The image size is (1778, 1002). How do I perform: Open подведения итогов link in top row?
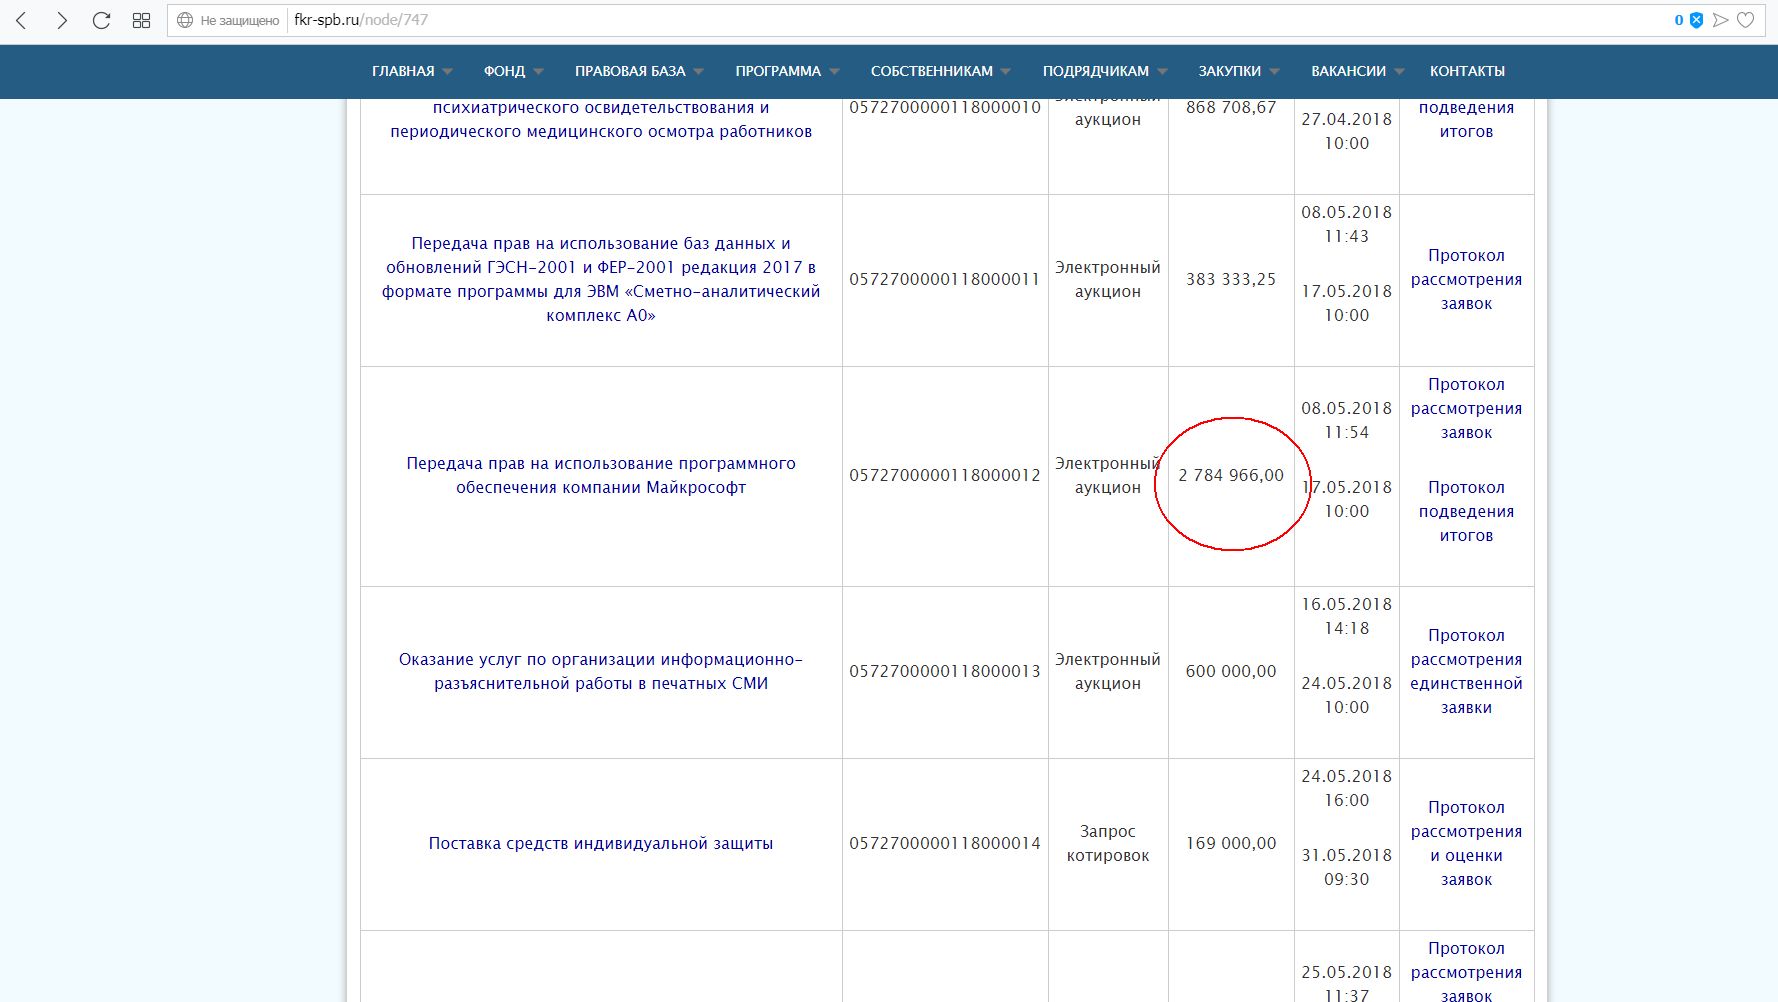1466,119
